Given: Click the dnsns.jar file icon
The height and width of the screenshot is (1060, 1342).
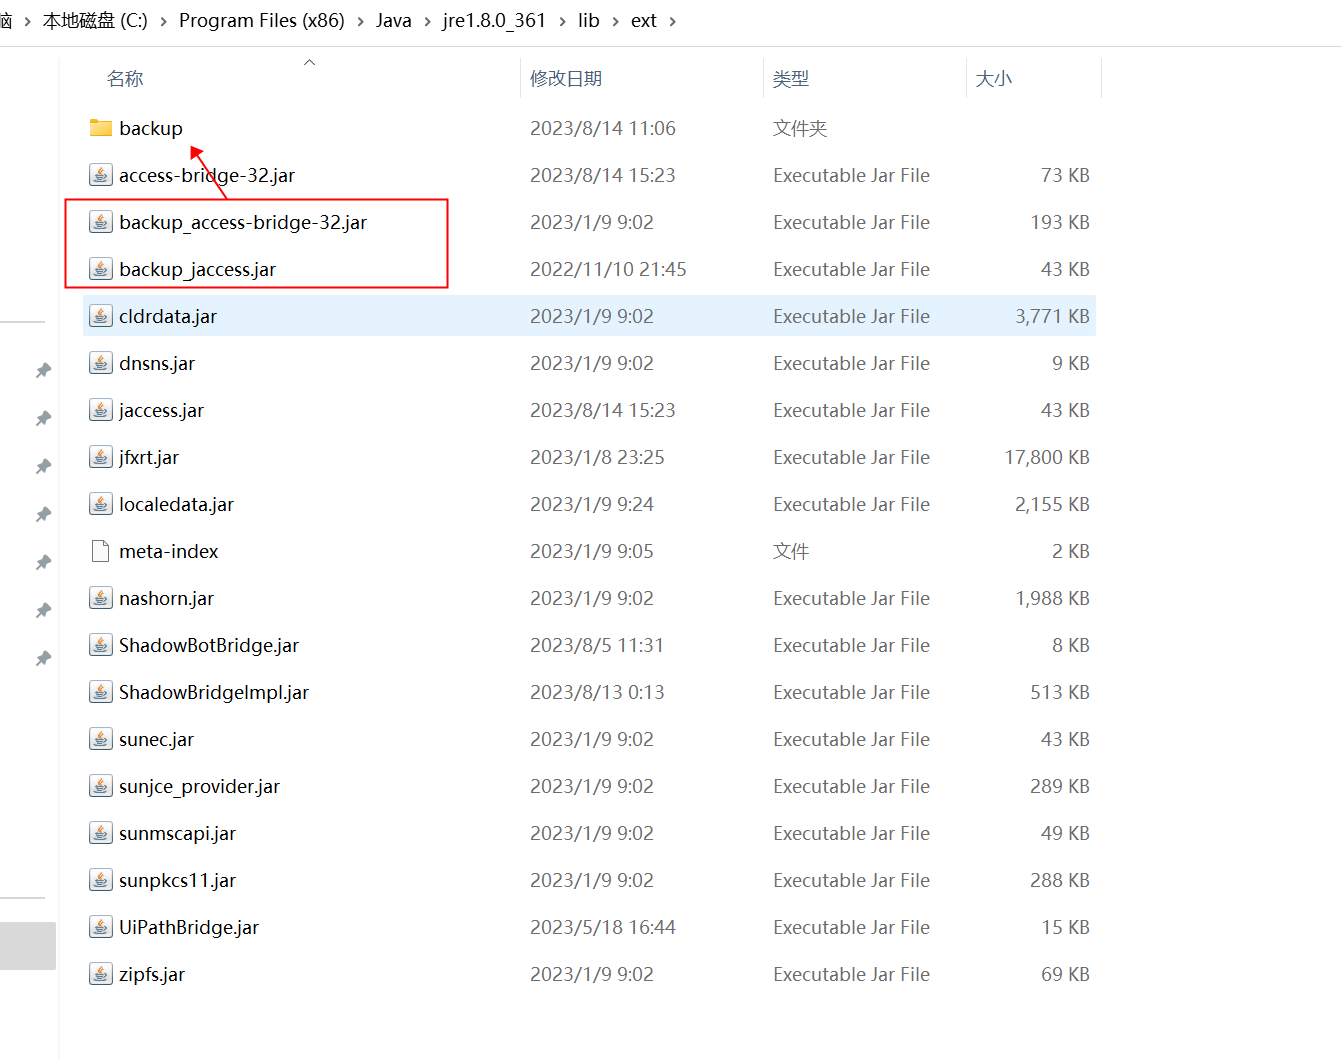Looking at the screenshot, I should [x=100, y=363].
